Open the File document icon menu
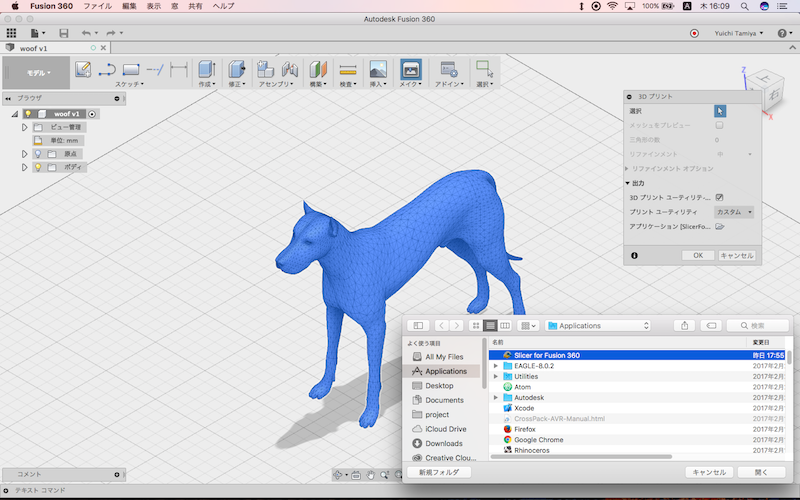The width and height of the screenshot is (800, 500). pyautogui.click(x=37, y=33)
